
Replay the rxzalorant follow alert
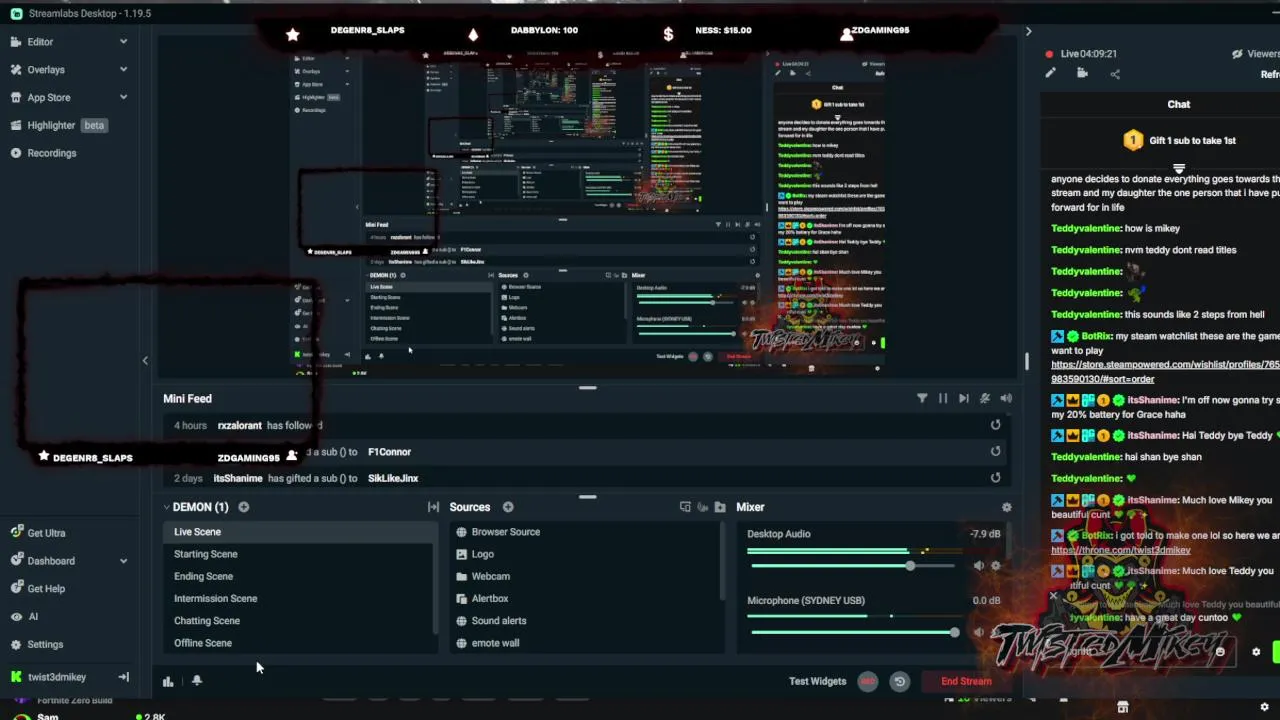click(x=995, y=425)
